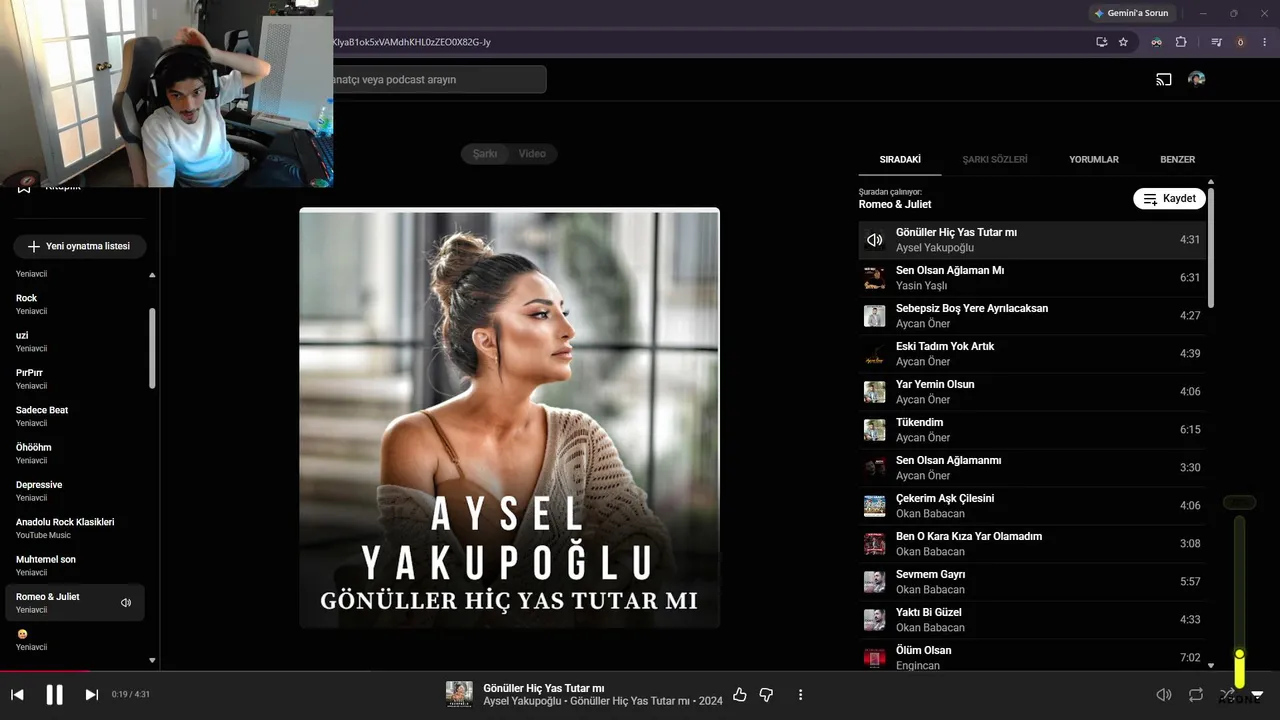The width and height of the screenshot is (1280, 720).
Task: Switch to the ŞARKI SÖZLERİ tab
Action: [x=995, y=159]
